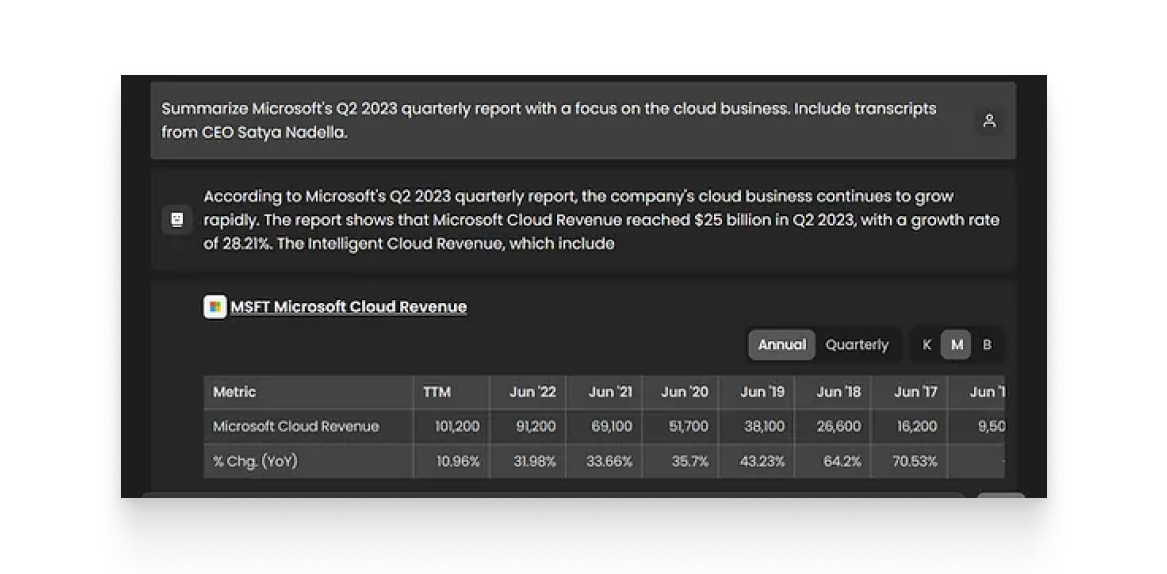The height and width of the screenshot is (574, 1167).
Task: Click the user prompt message text
Action: pyautogui.click(x=548, y=120)
